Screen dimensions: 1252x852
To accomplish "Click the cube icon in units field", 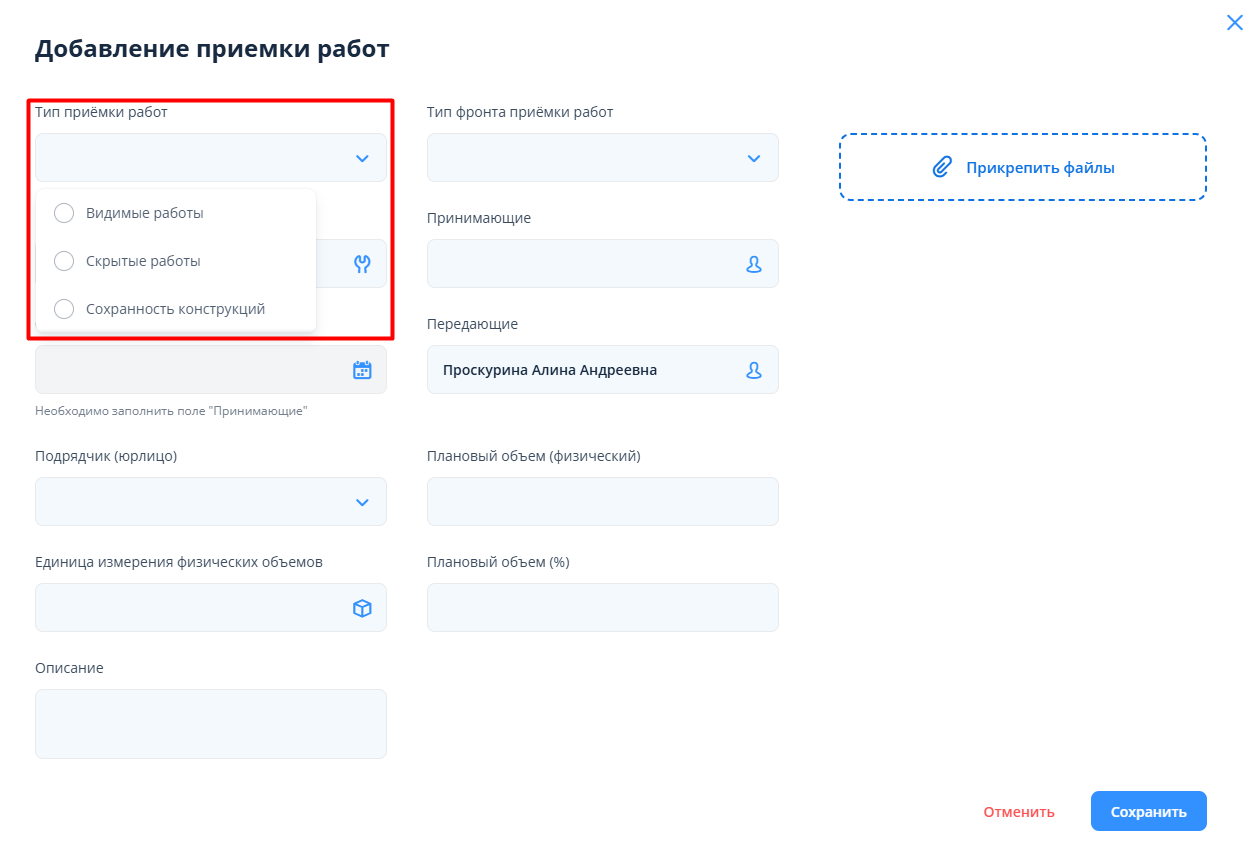I will [362, 608].
